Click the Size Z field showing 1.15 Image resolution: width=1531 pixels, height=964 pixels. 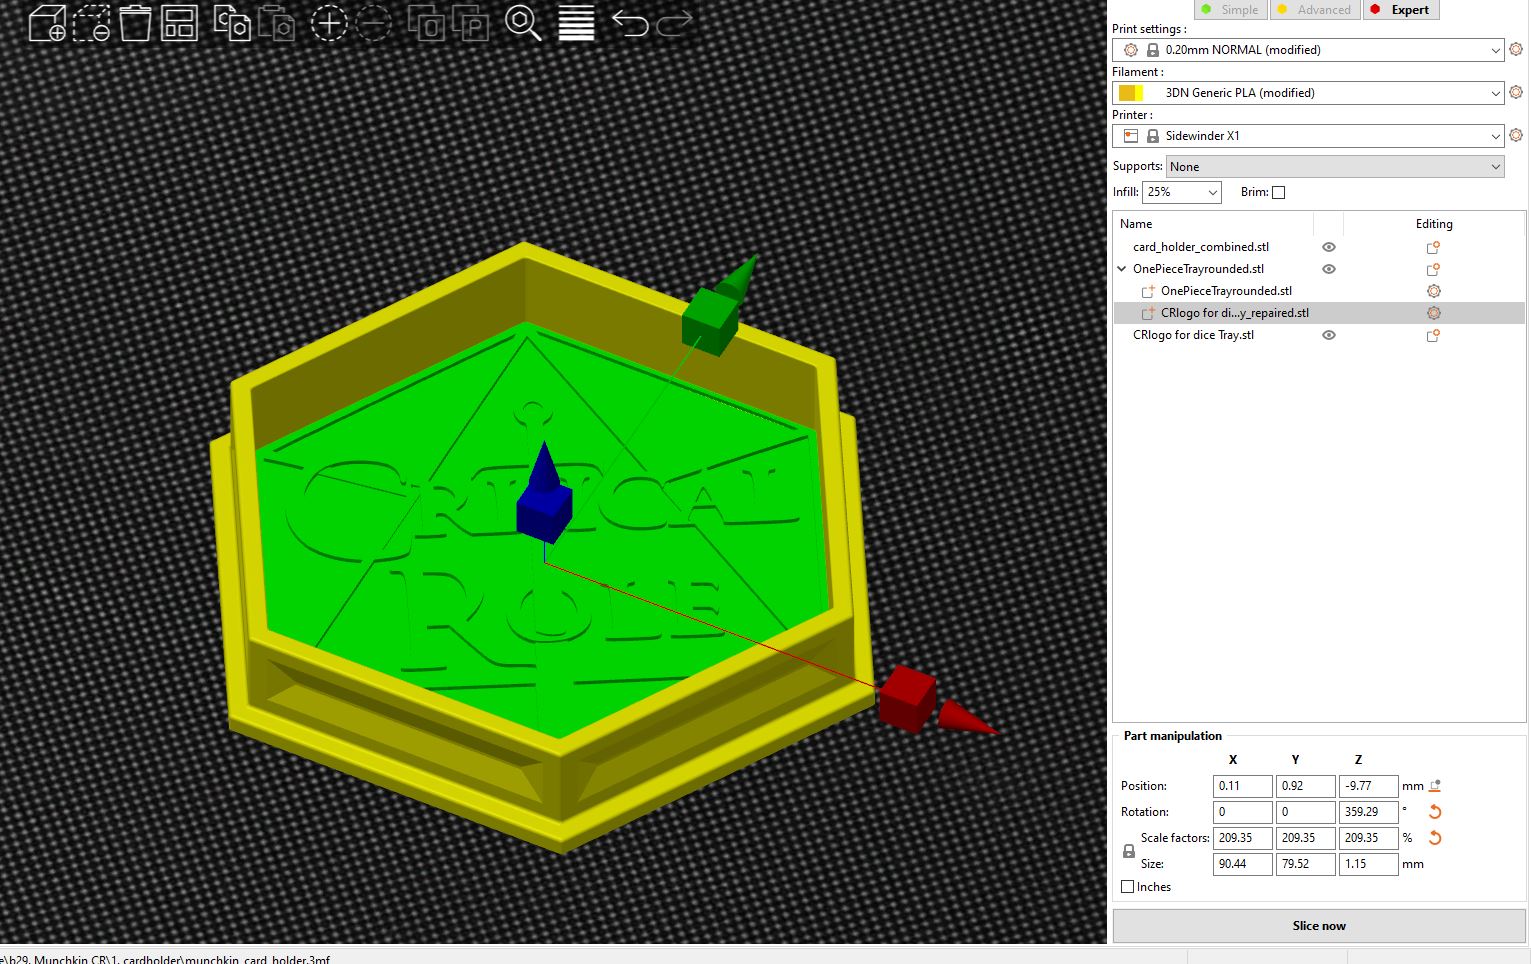coord(1369,864)
